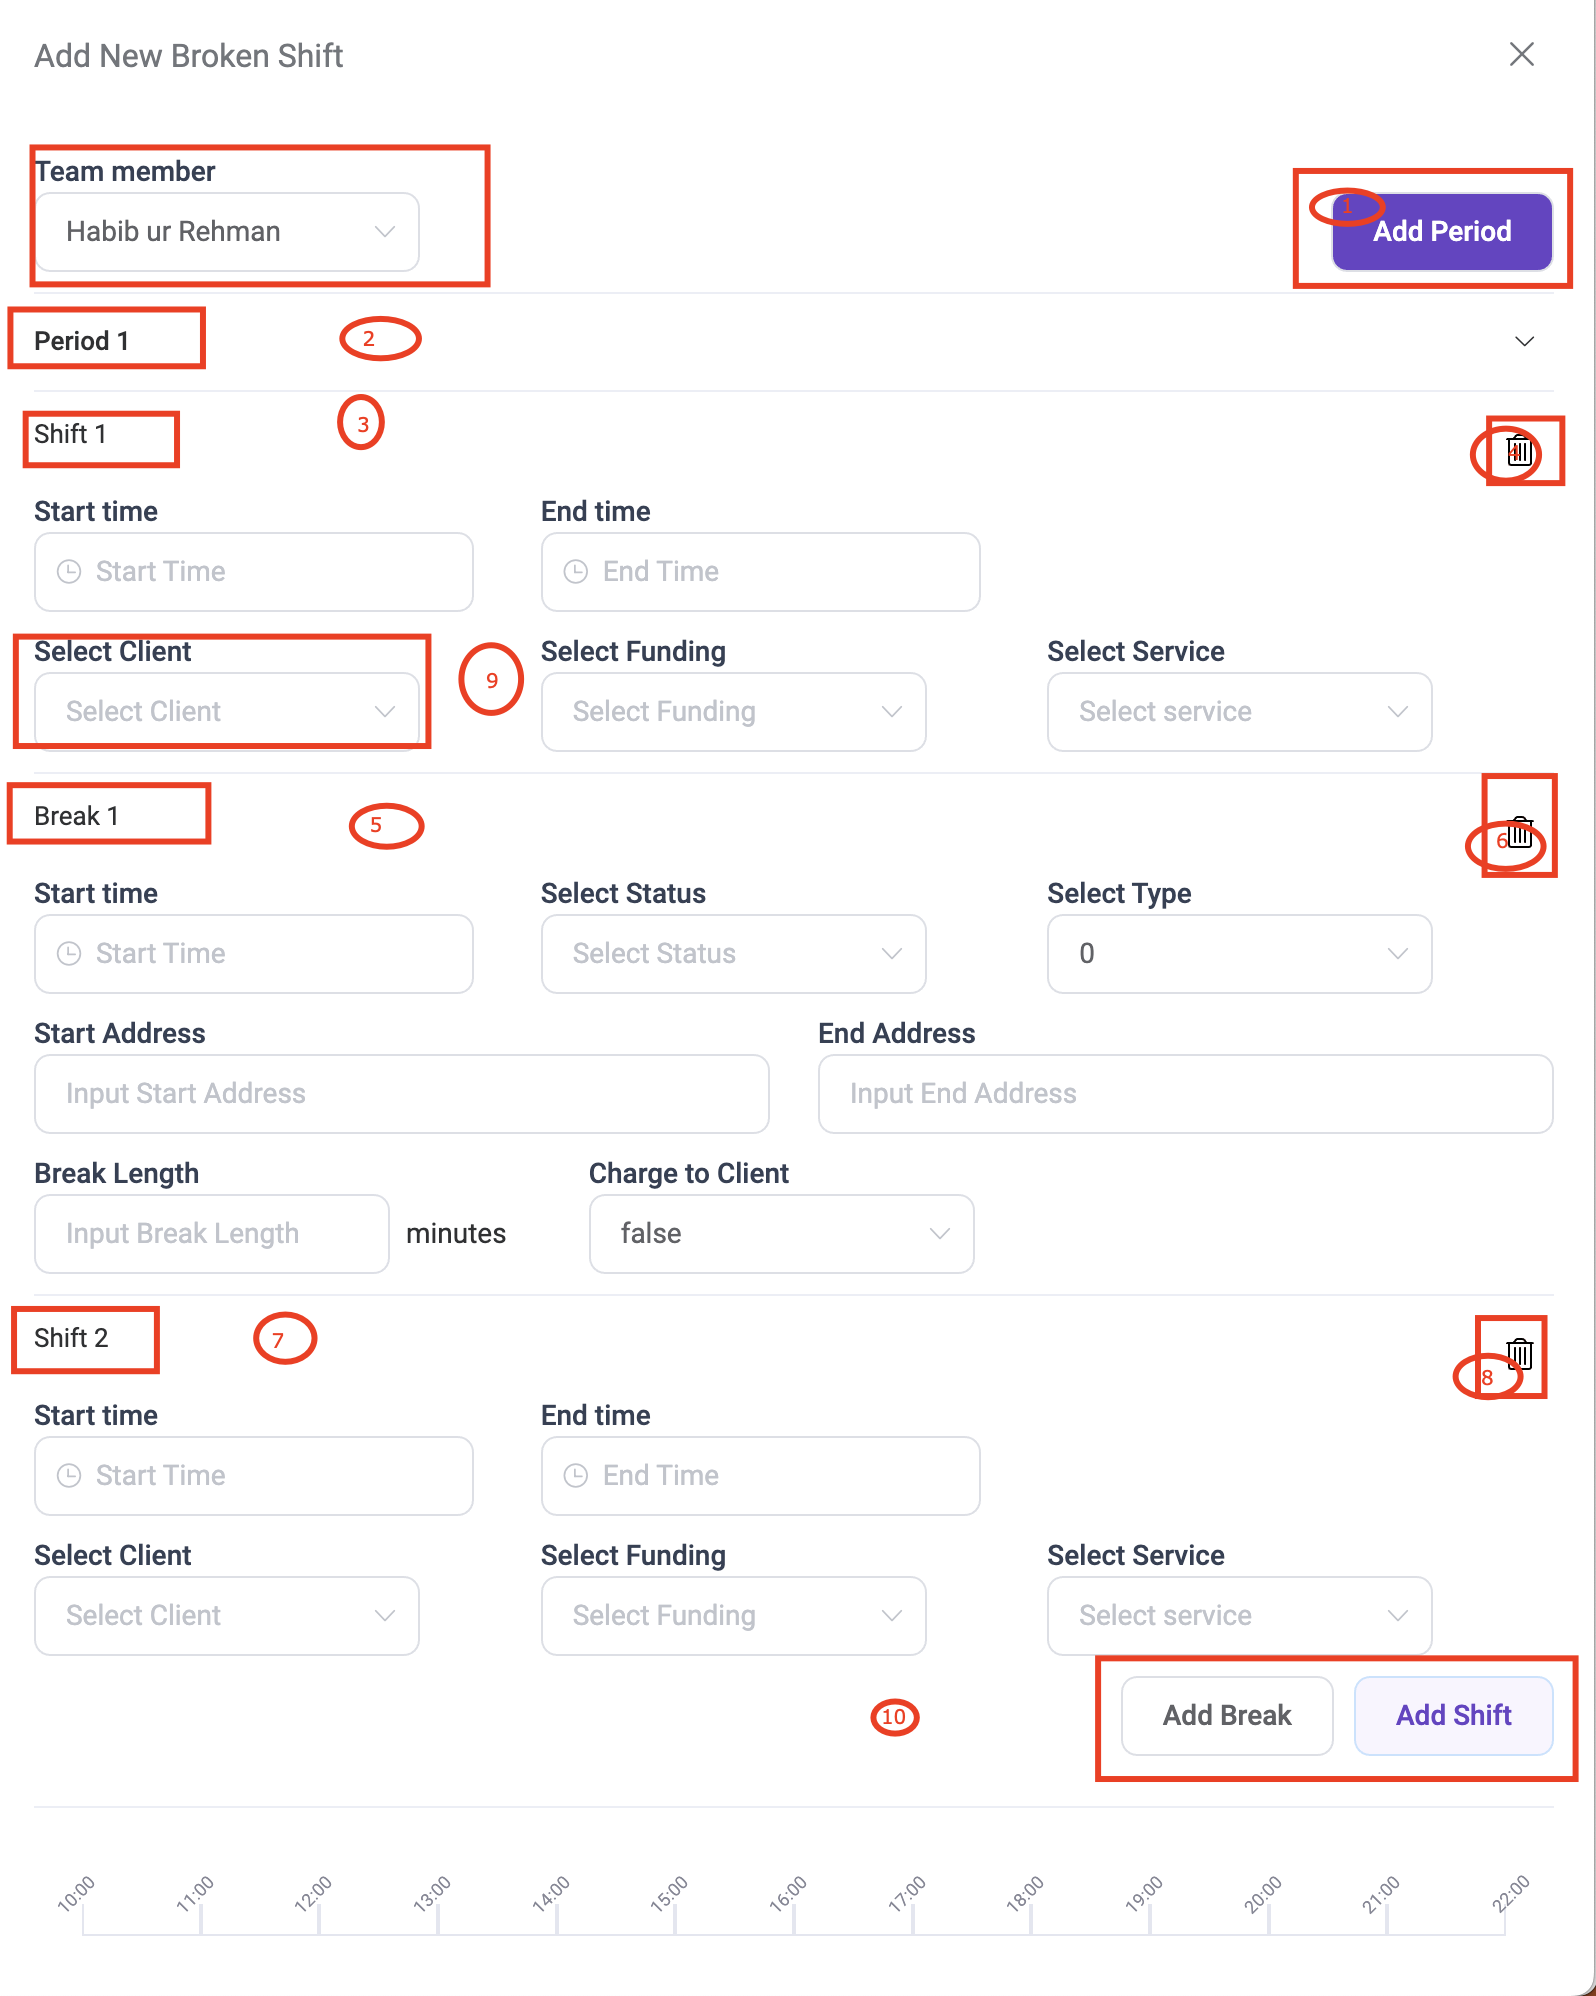Image resolution: width=1596 pixels, height=1996 pixels.
Task: Click the Add Break button
Action: point(1227,1716)
